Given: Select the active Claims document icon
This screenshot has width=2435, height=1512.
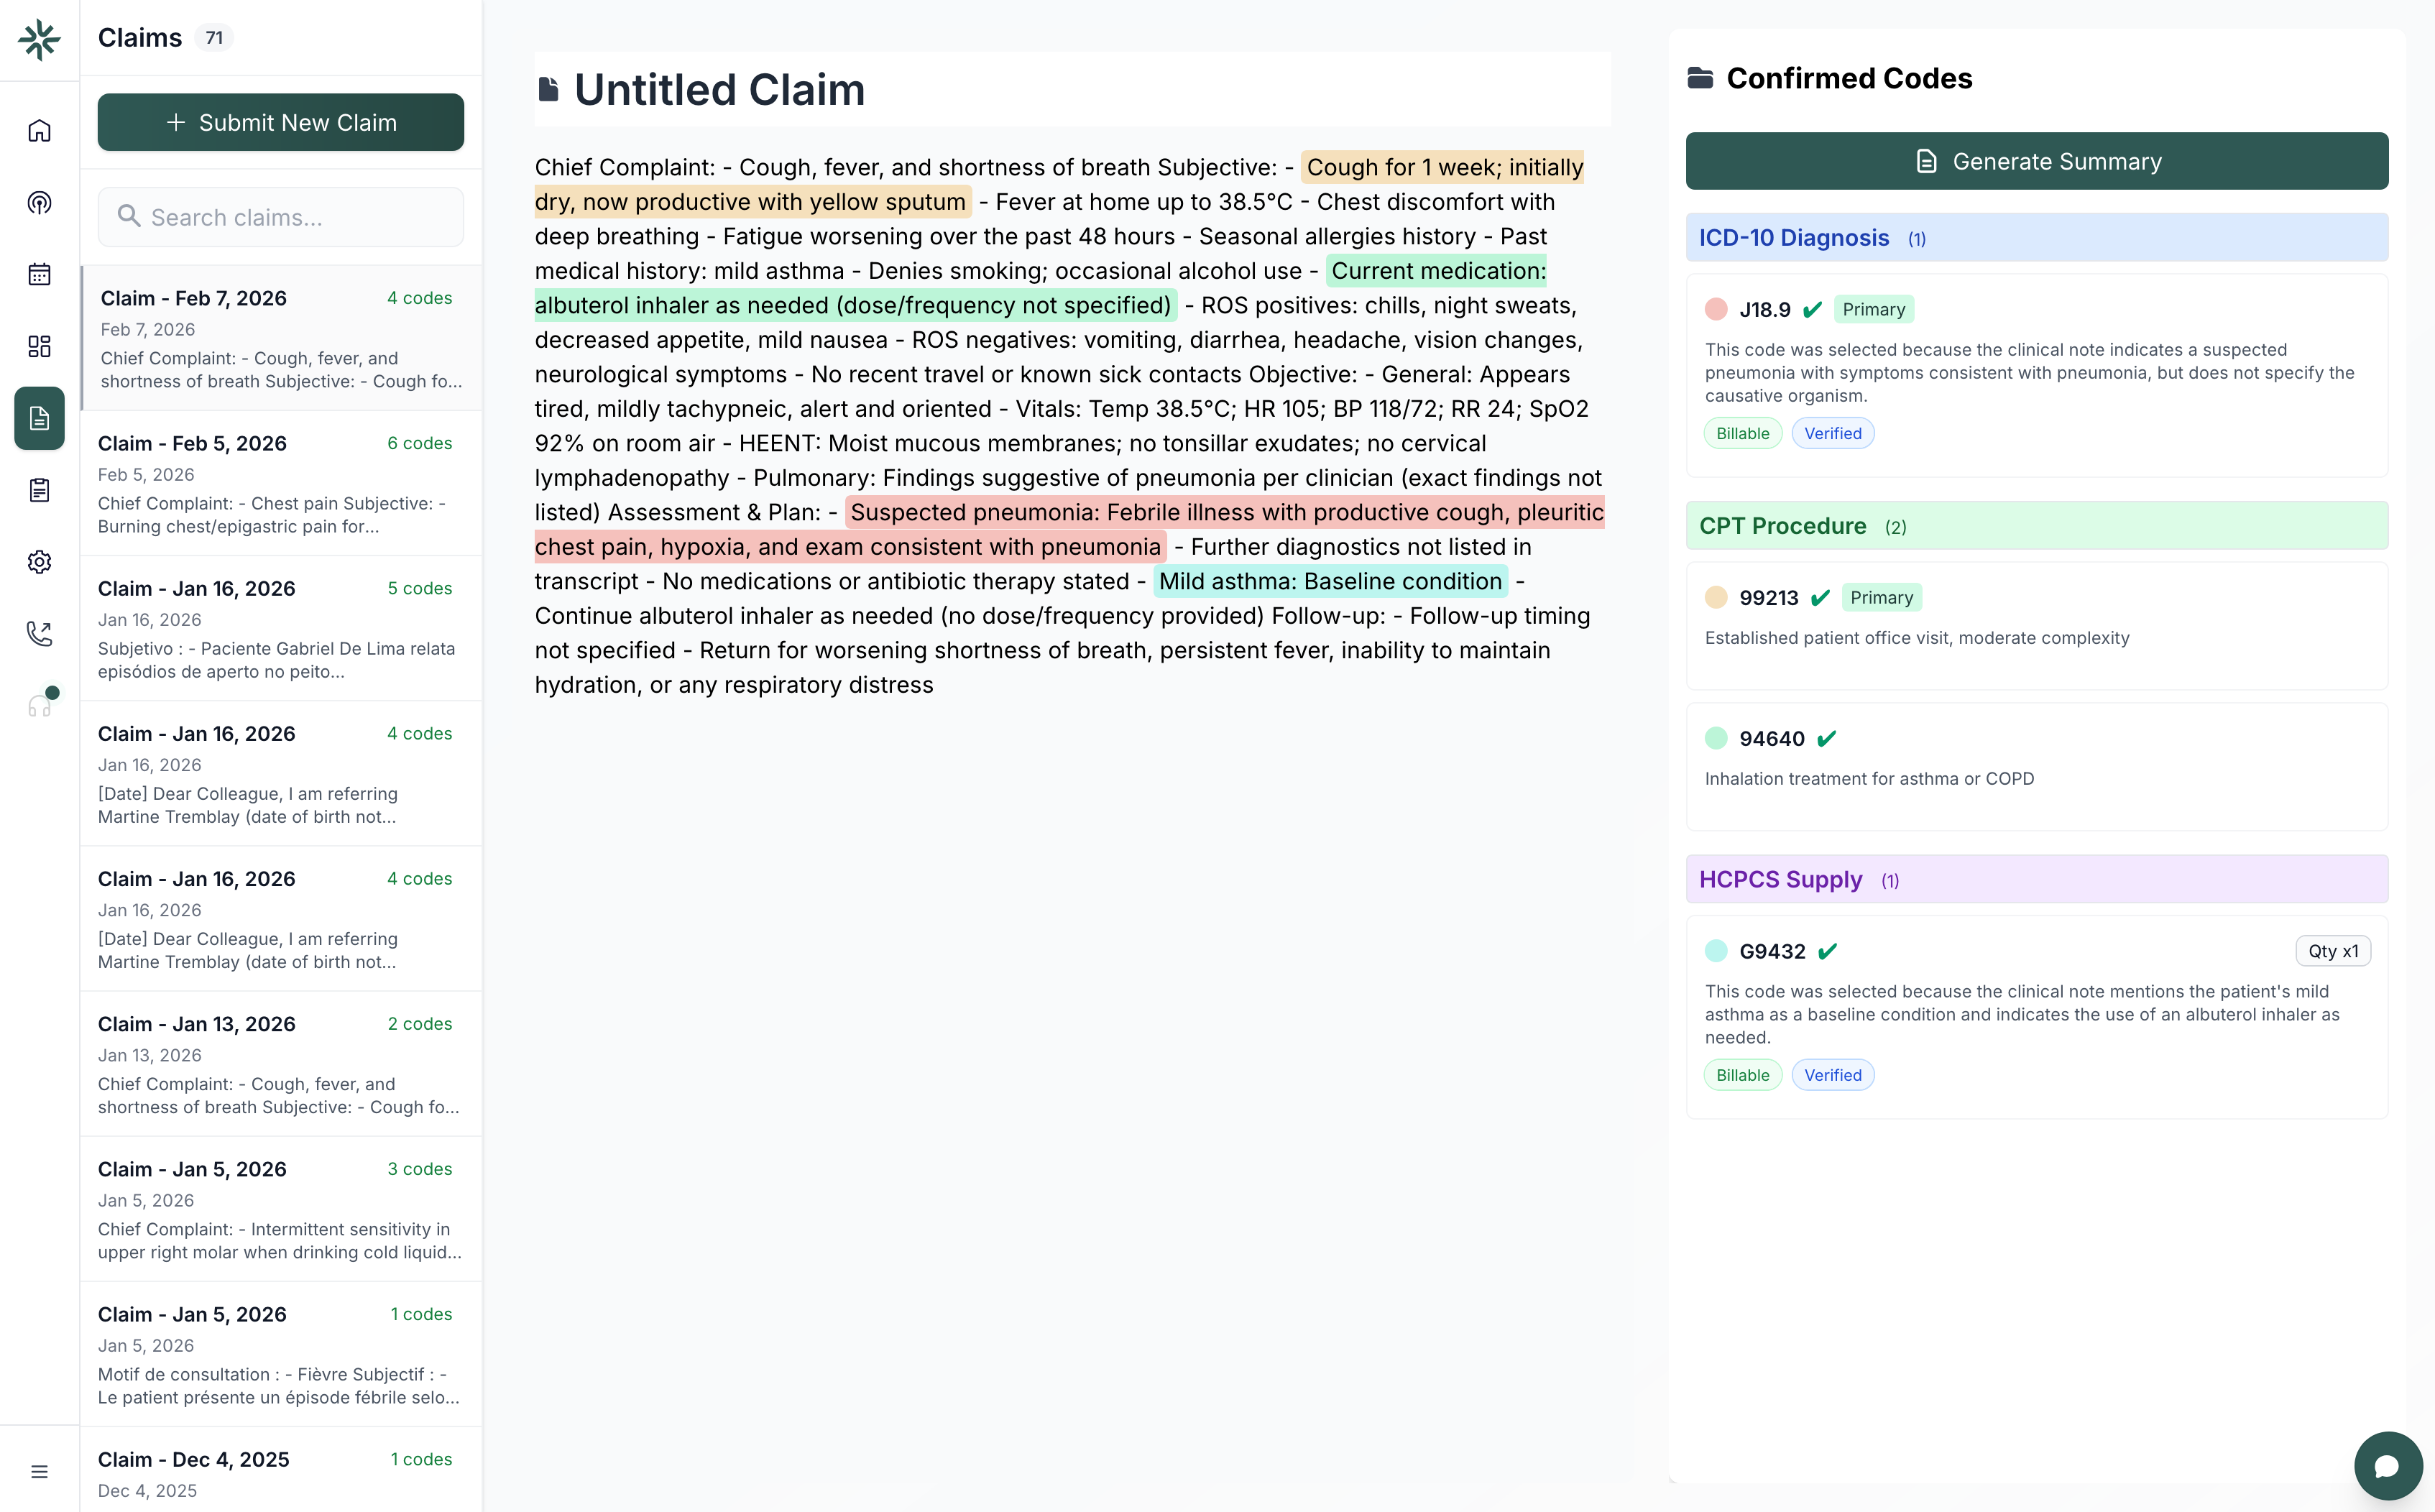Looking at the screenshot, I should [x=39, y=418].
